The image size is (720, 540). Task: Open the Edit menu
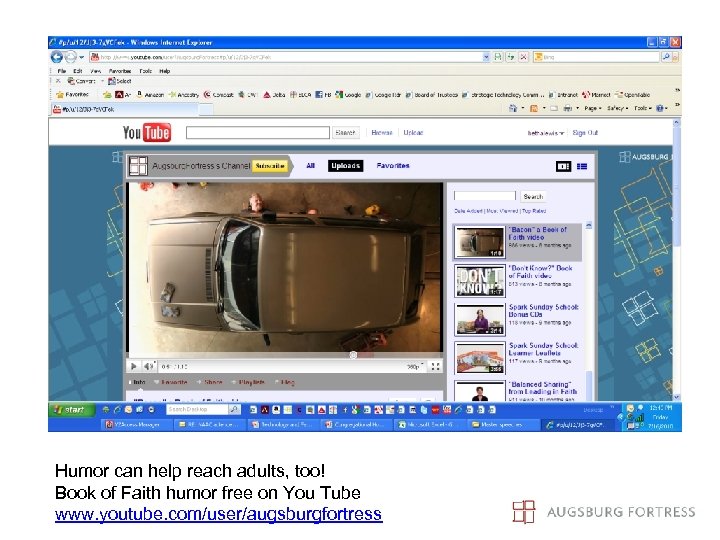pos(78,71)
